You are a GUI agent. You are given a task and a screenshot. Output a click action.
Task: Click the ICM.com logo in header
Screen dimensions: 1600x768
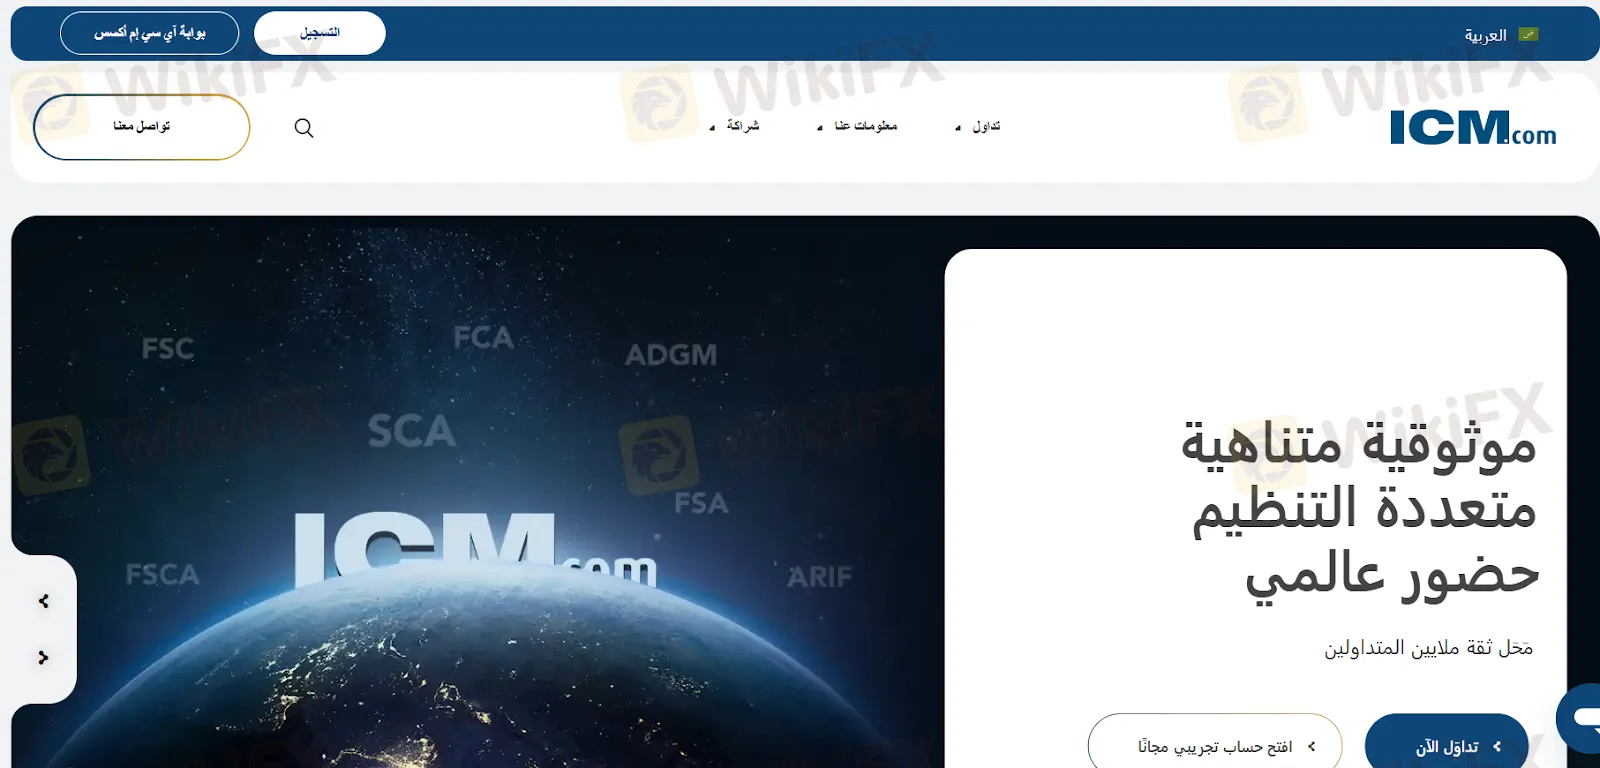tap(1473, 128)
